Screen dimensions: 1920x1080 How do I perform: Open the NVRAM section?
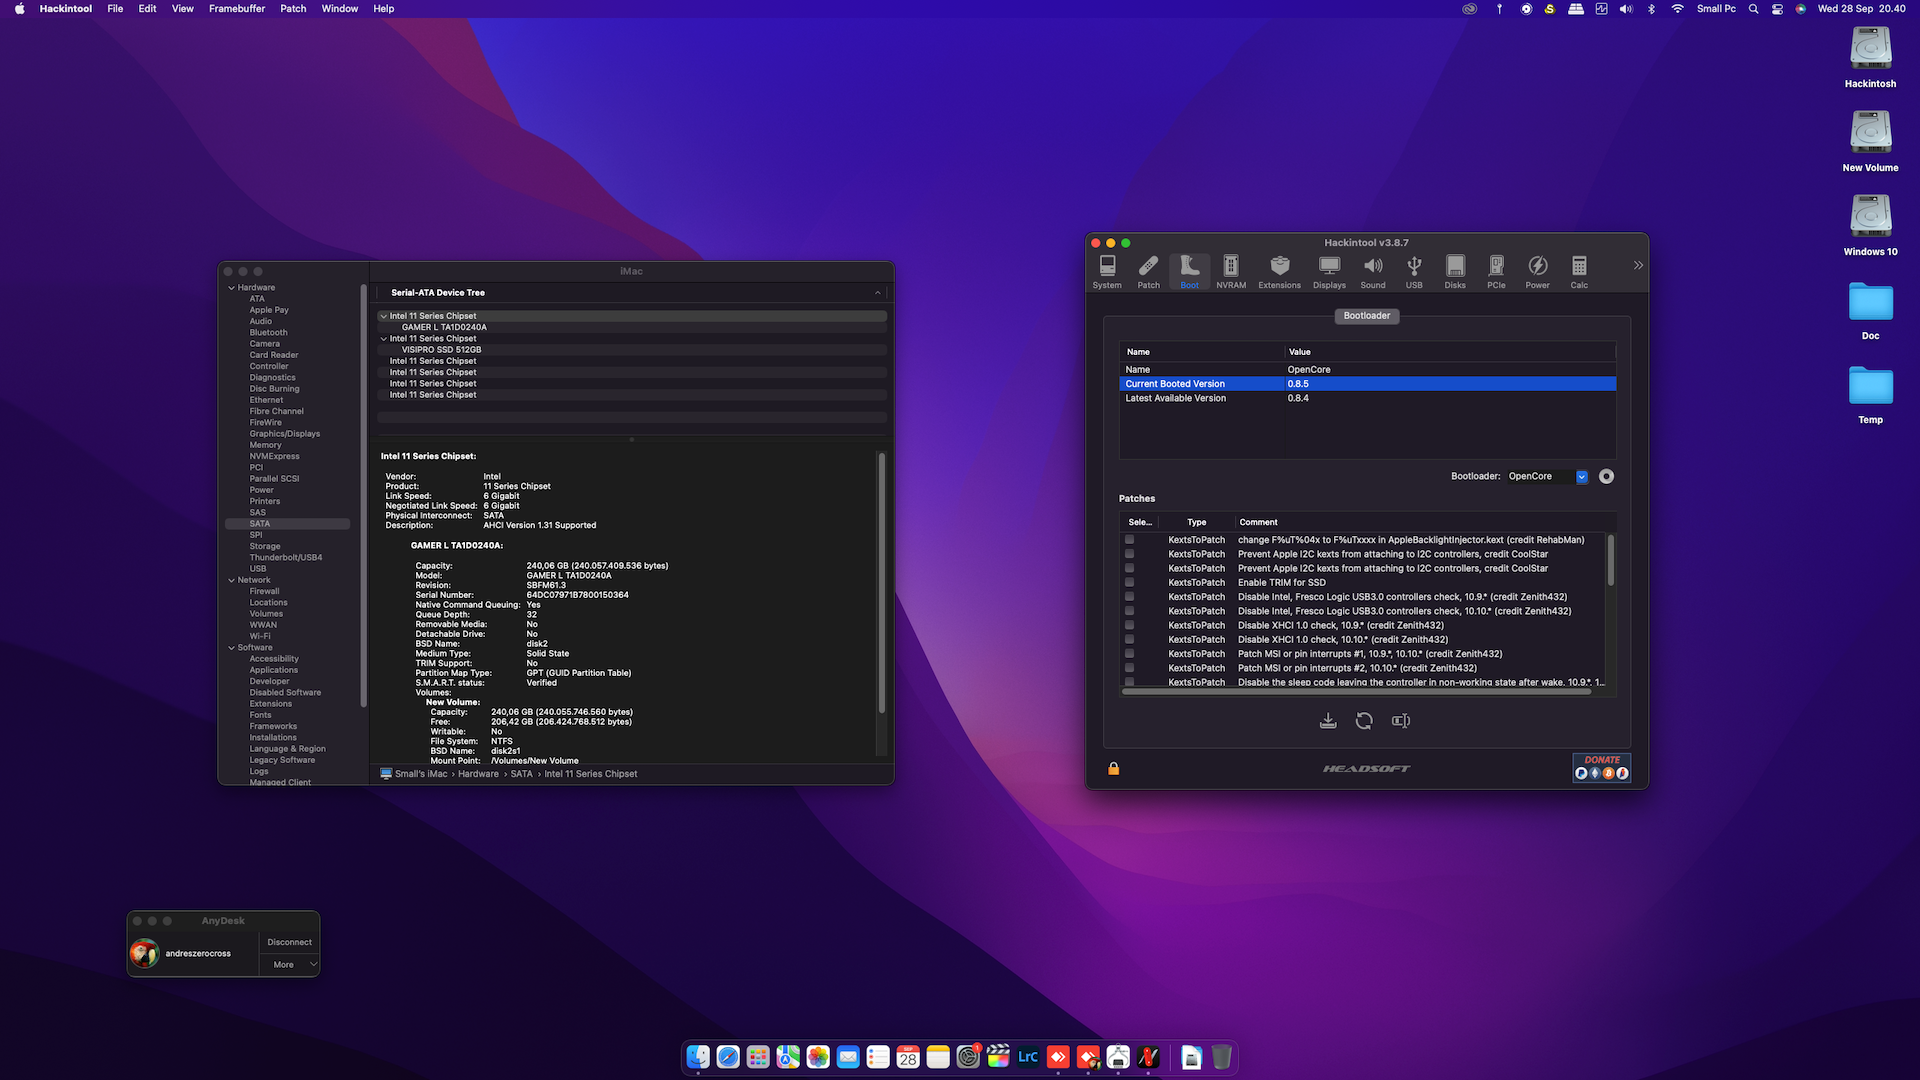point(1230,270)
